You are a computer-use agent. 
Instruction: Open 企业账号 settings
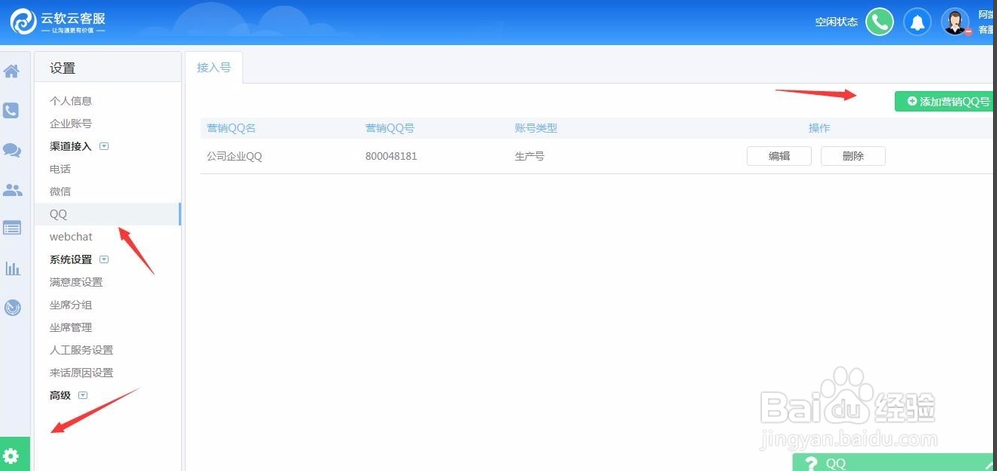(71, 123)
